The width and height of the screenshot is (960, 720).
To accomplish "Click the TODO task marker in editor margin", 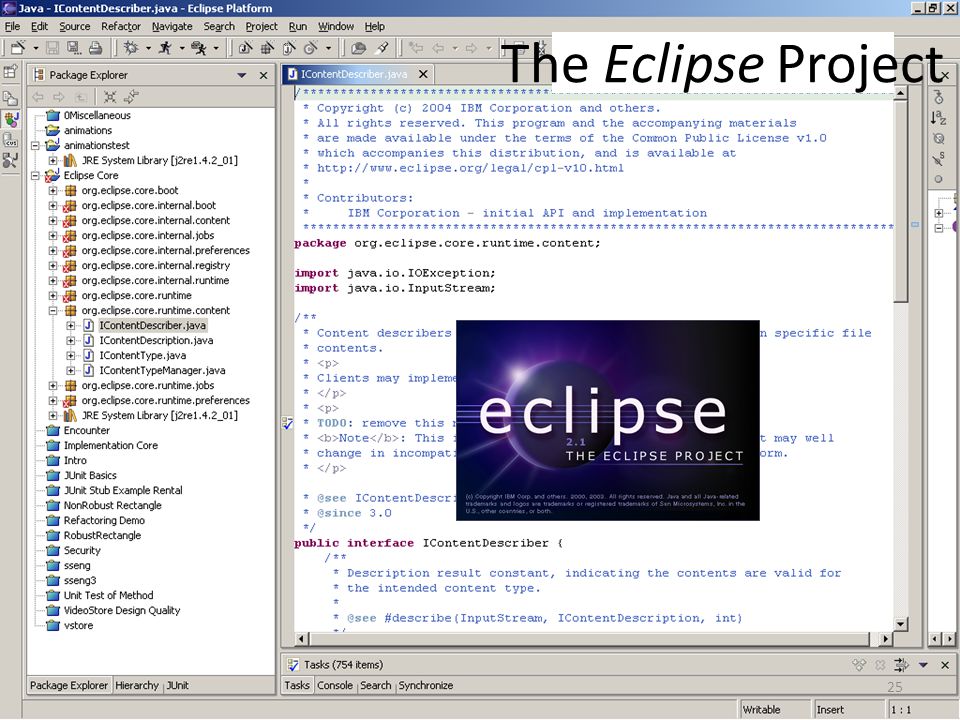I will (x=288, y=423).
